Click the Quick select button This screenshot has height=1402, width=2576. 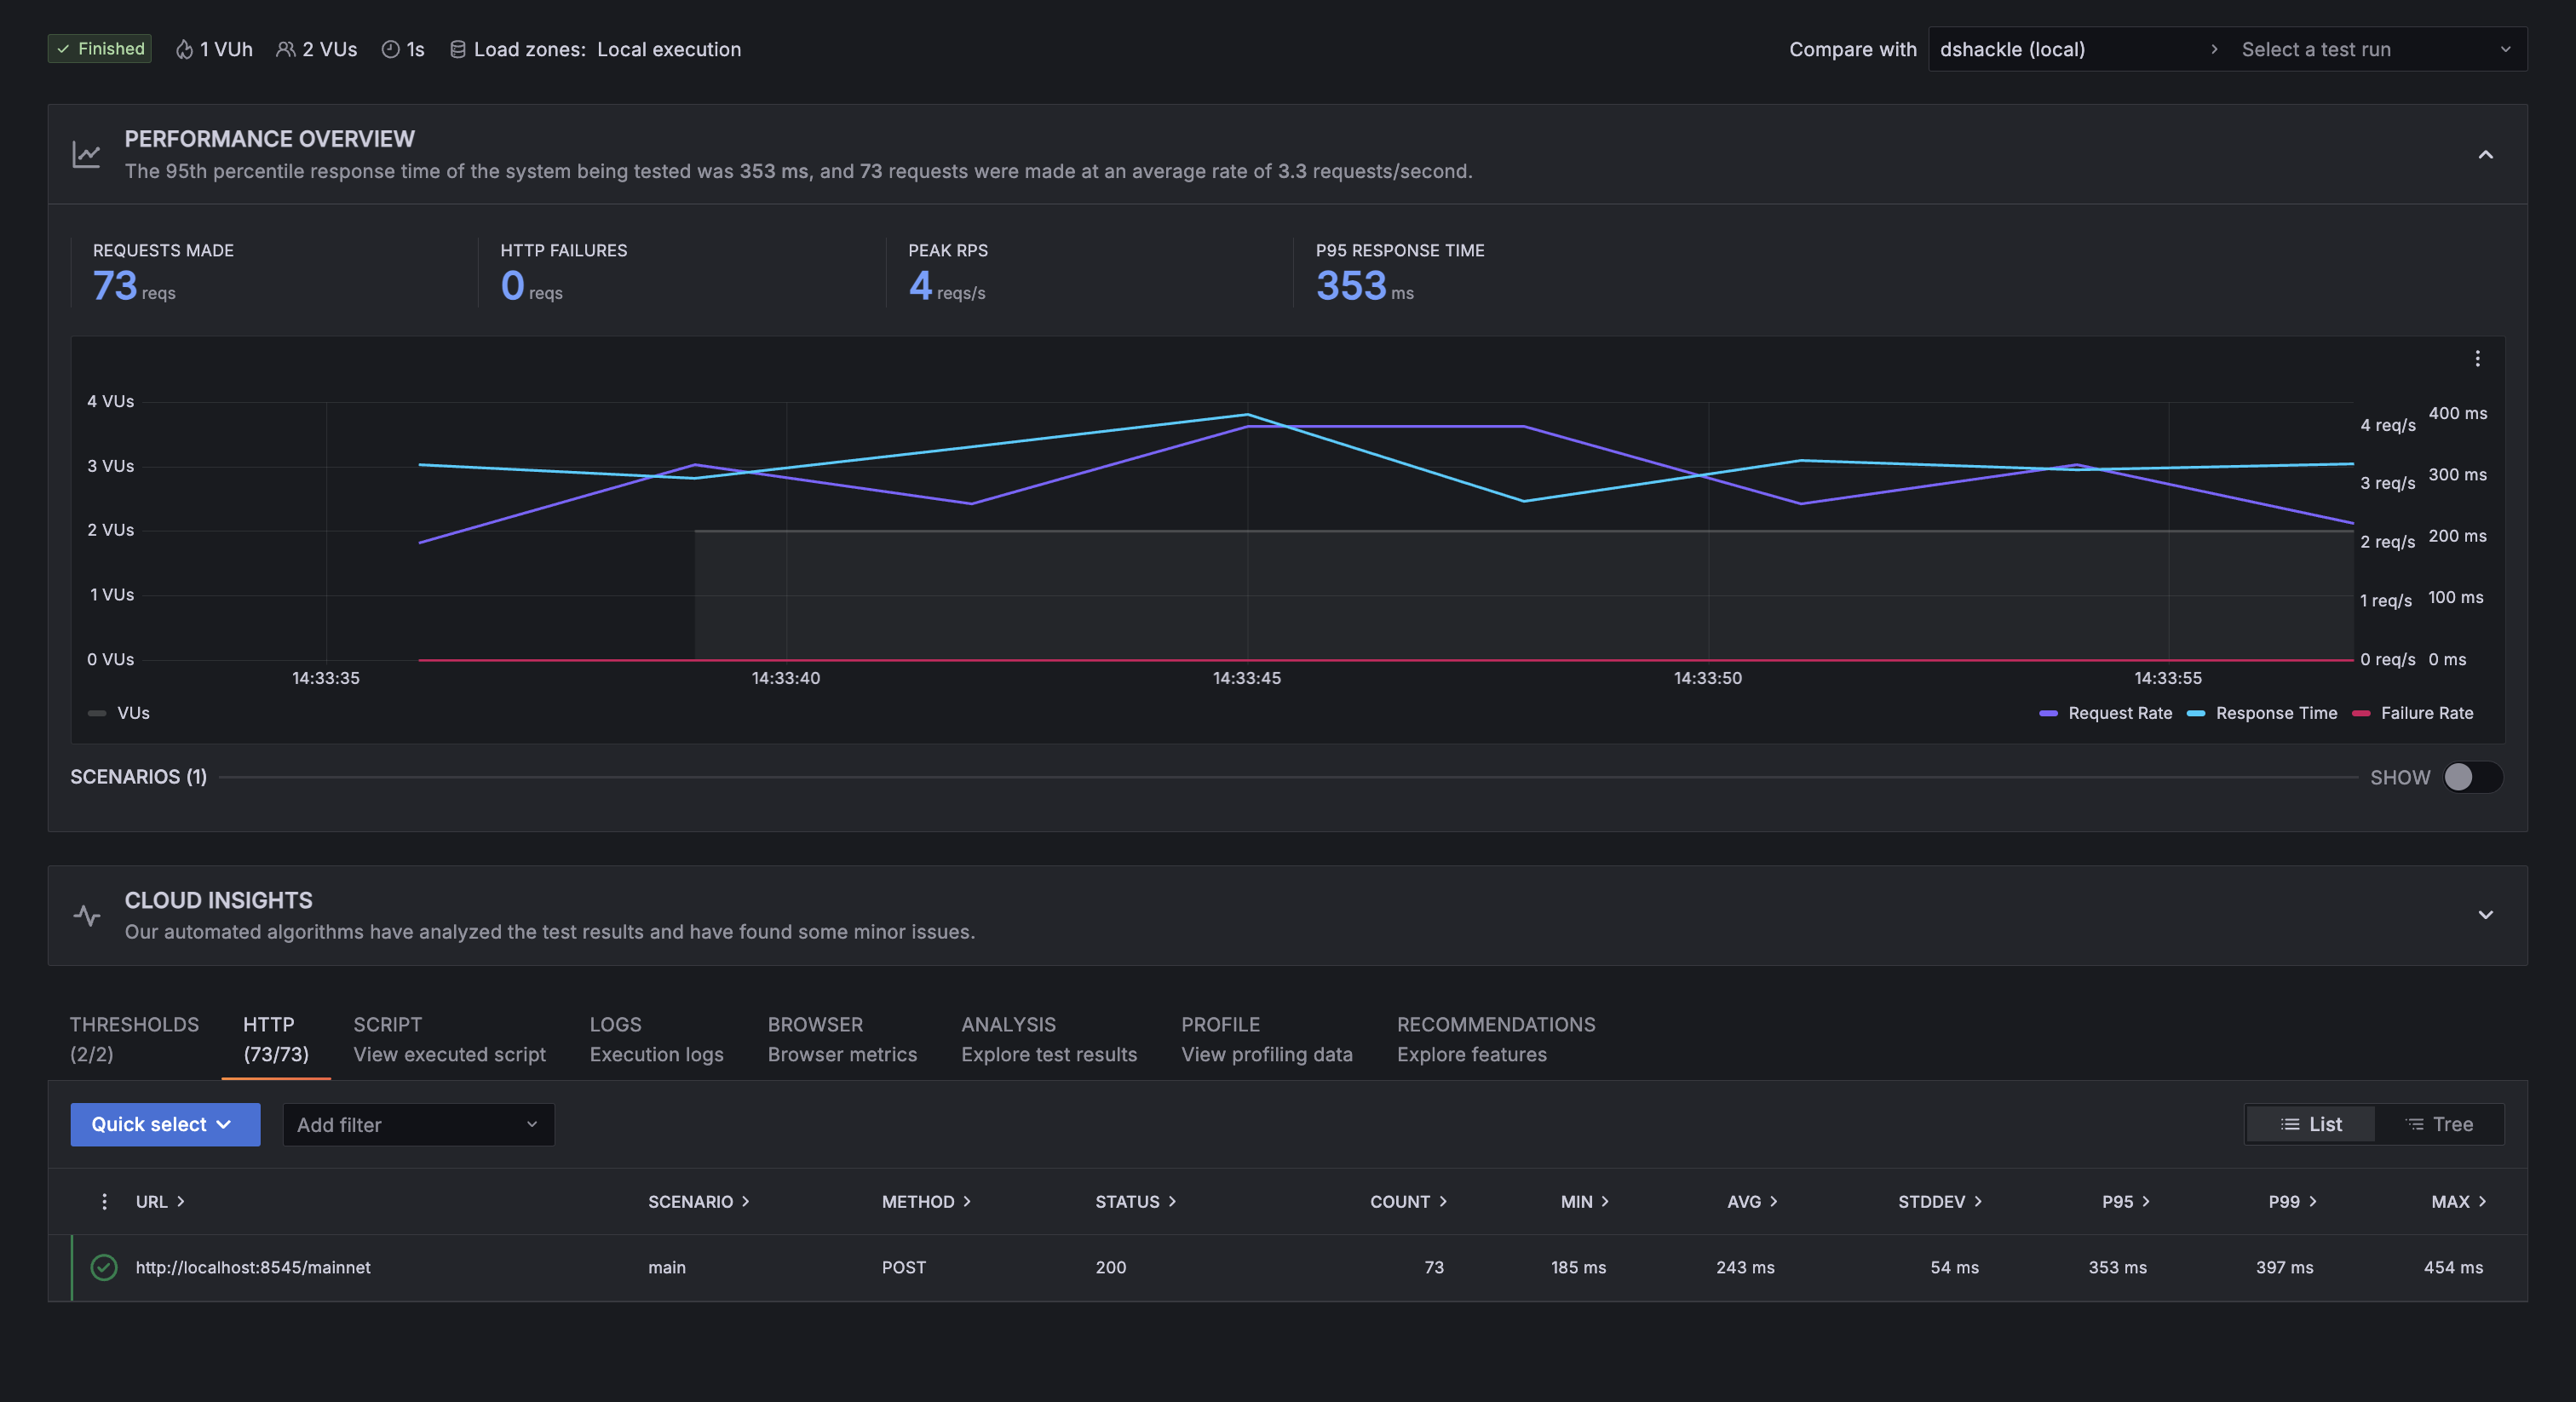[x=165, y=1124]
